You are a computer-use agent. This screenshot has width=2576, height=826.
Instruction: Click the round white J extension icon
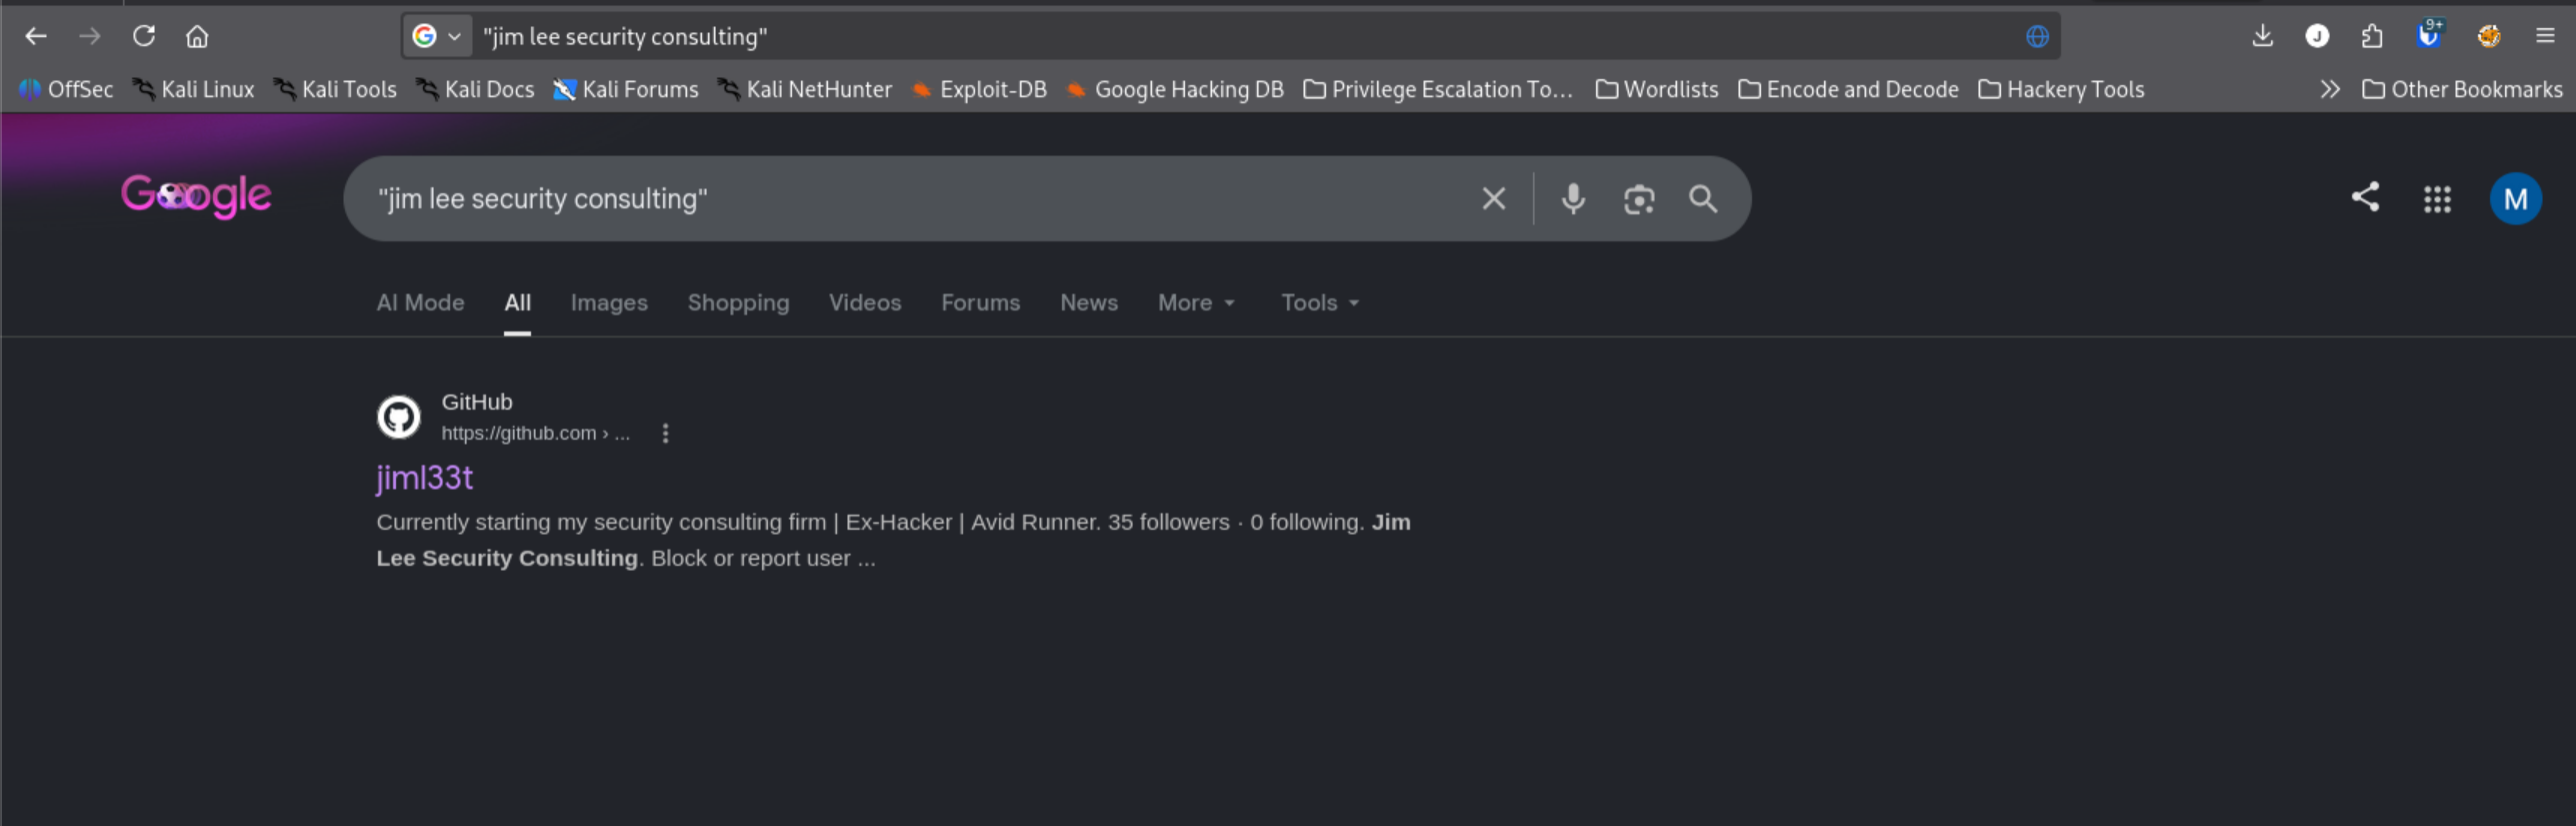pos(2317,37)
